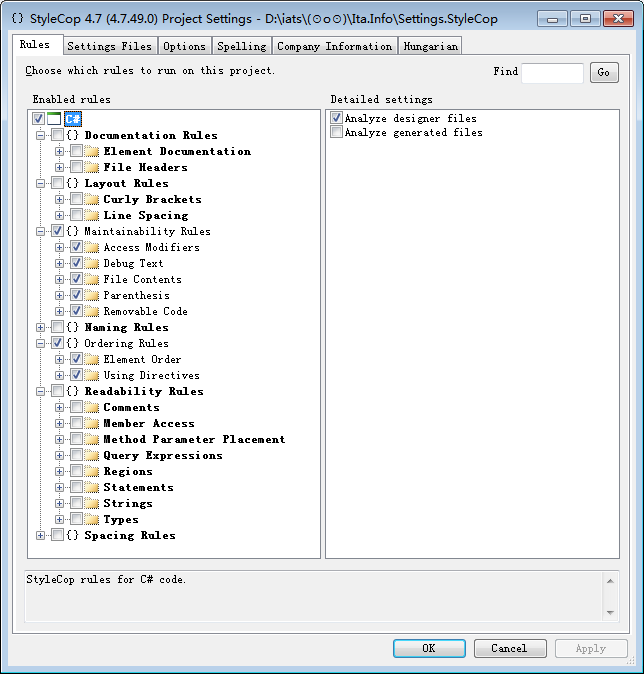The image size is (644, 674).
Task: Click the Debug Text folder icon
Action: coord(92,263)
